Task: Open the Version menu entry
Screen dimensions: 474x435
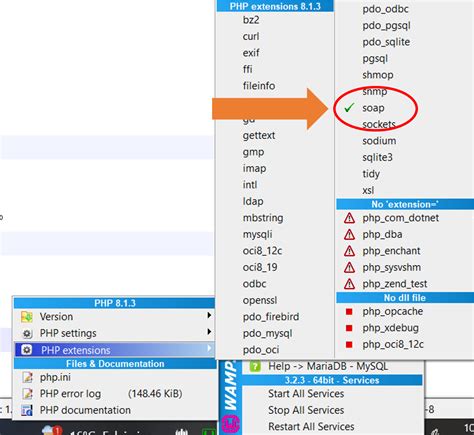Action: (x=114, y=317)
